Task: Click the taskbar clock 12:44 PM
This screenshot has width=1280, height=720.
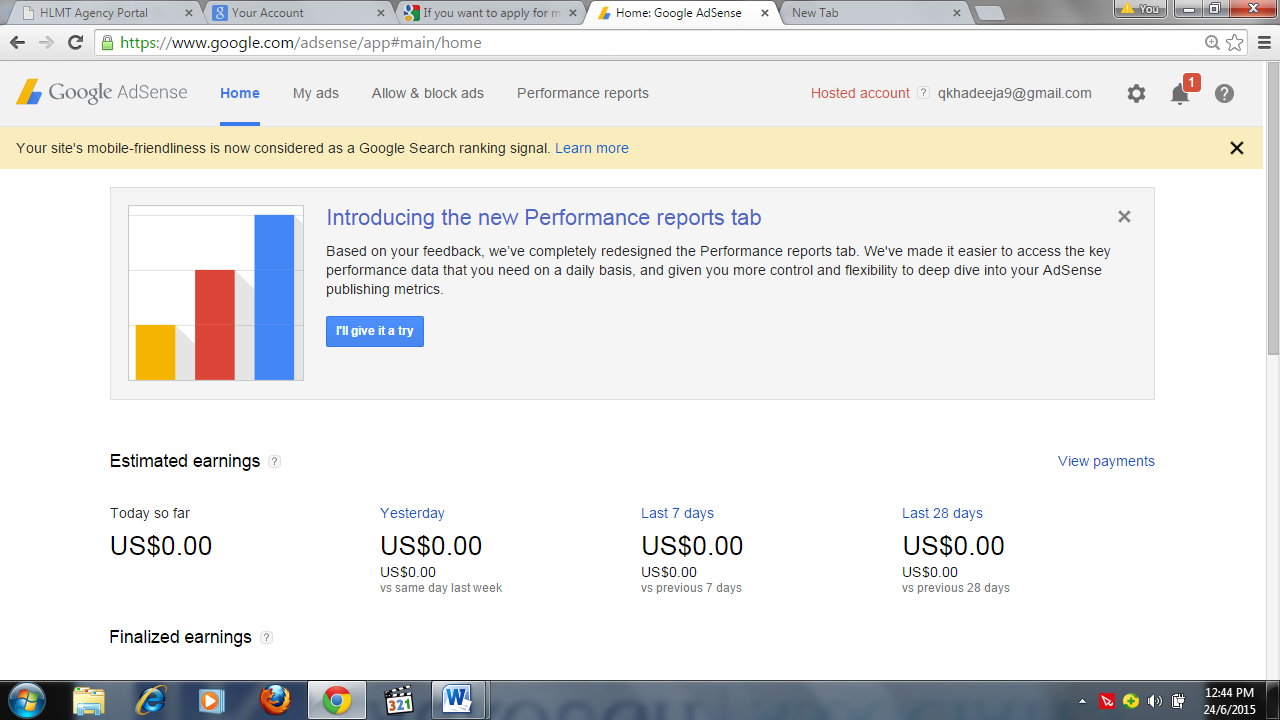Action: coord(1229,692)
